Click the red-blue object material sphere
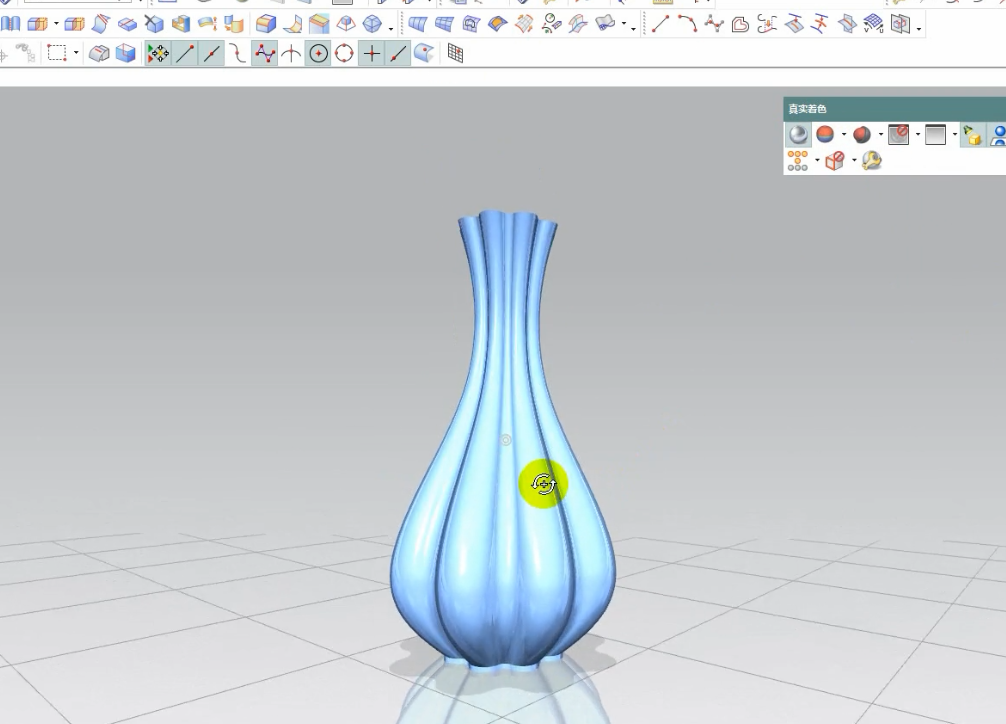1006x724 pixels. [x=825, y=134]
